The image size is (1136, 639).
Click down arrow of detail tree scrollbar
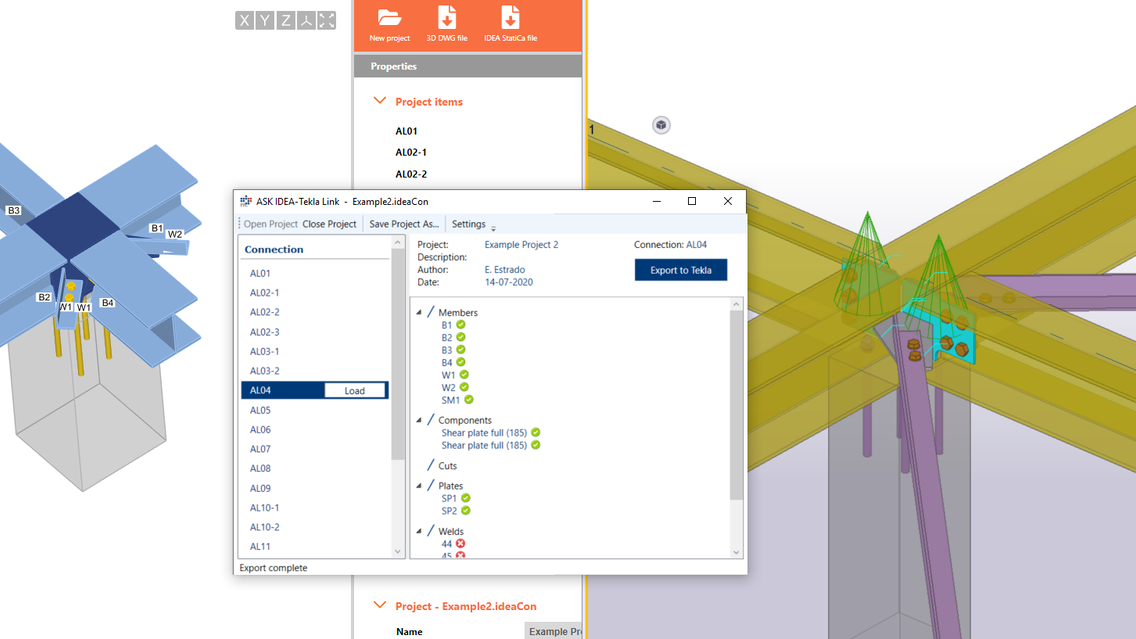pos(736,552)
